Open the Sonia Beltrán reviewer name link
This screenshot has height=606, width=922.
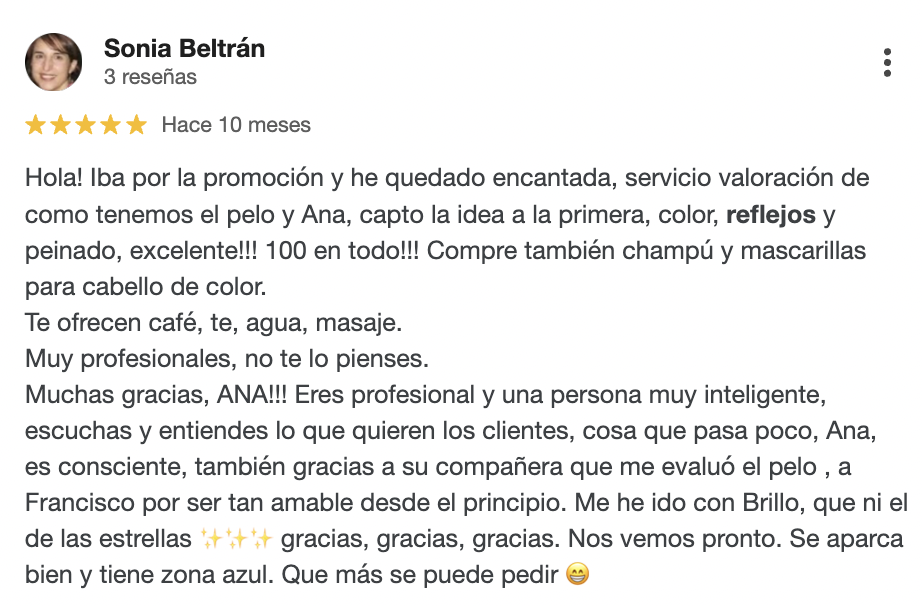(184, 48)
